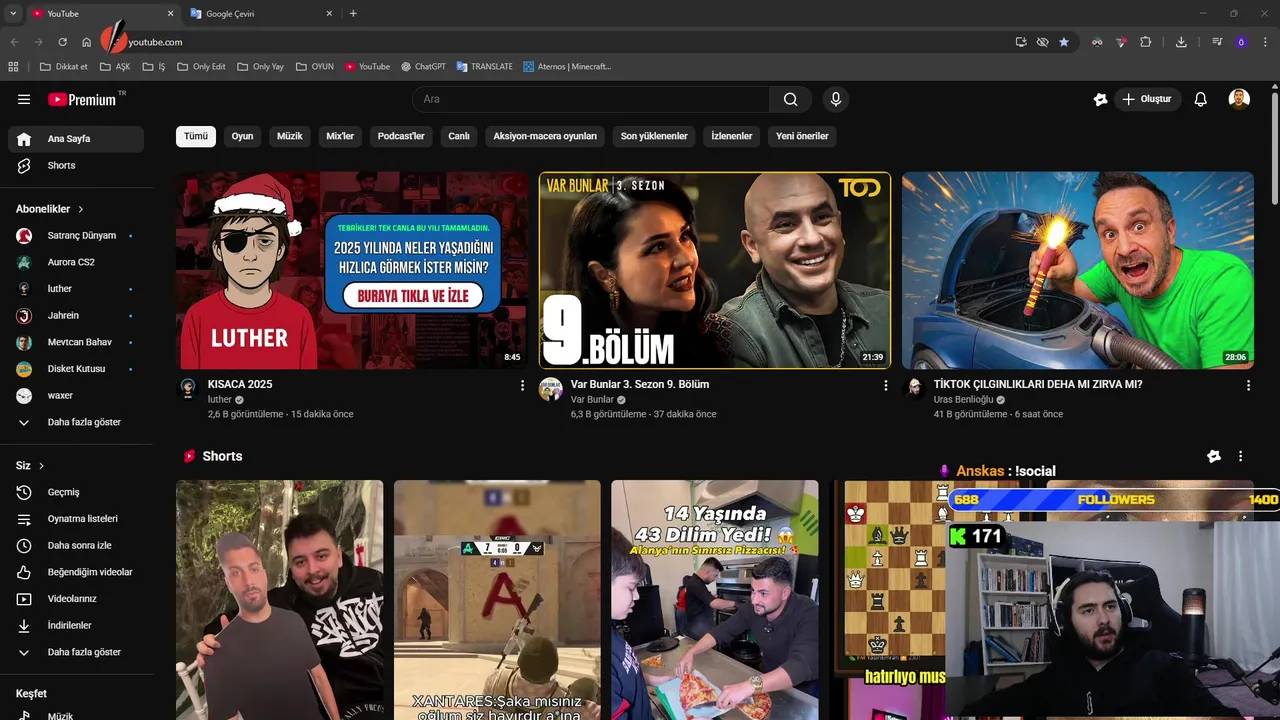Click the browser back arrow
The height and width of the screenshot is (720, 1280).
pos(14,42)
